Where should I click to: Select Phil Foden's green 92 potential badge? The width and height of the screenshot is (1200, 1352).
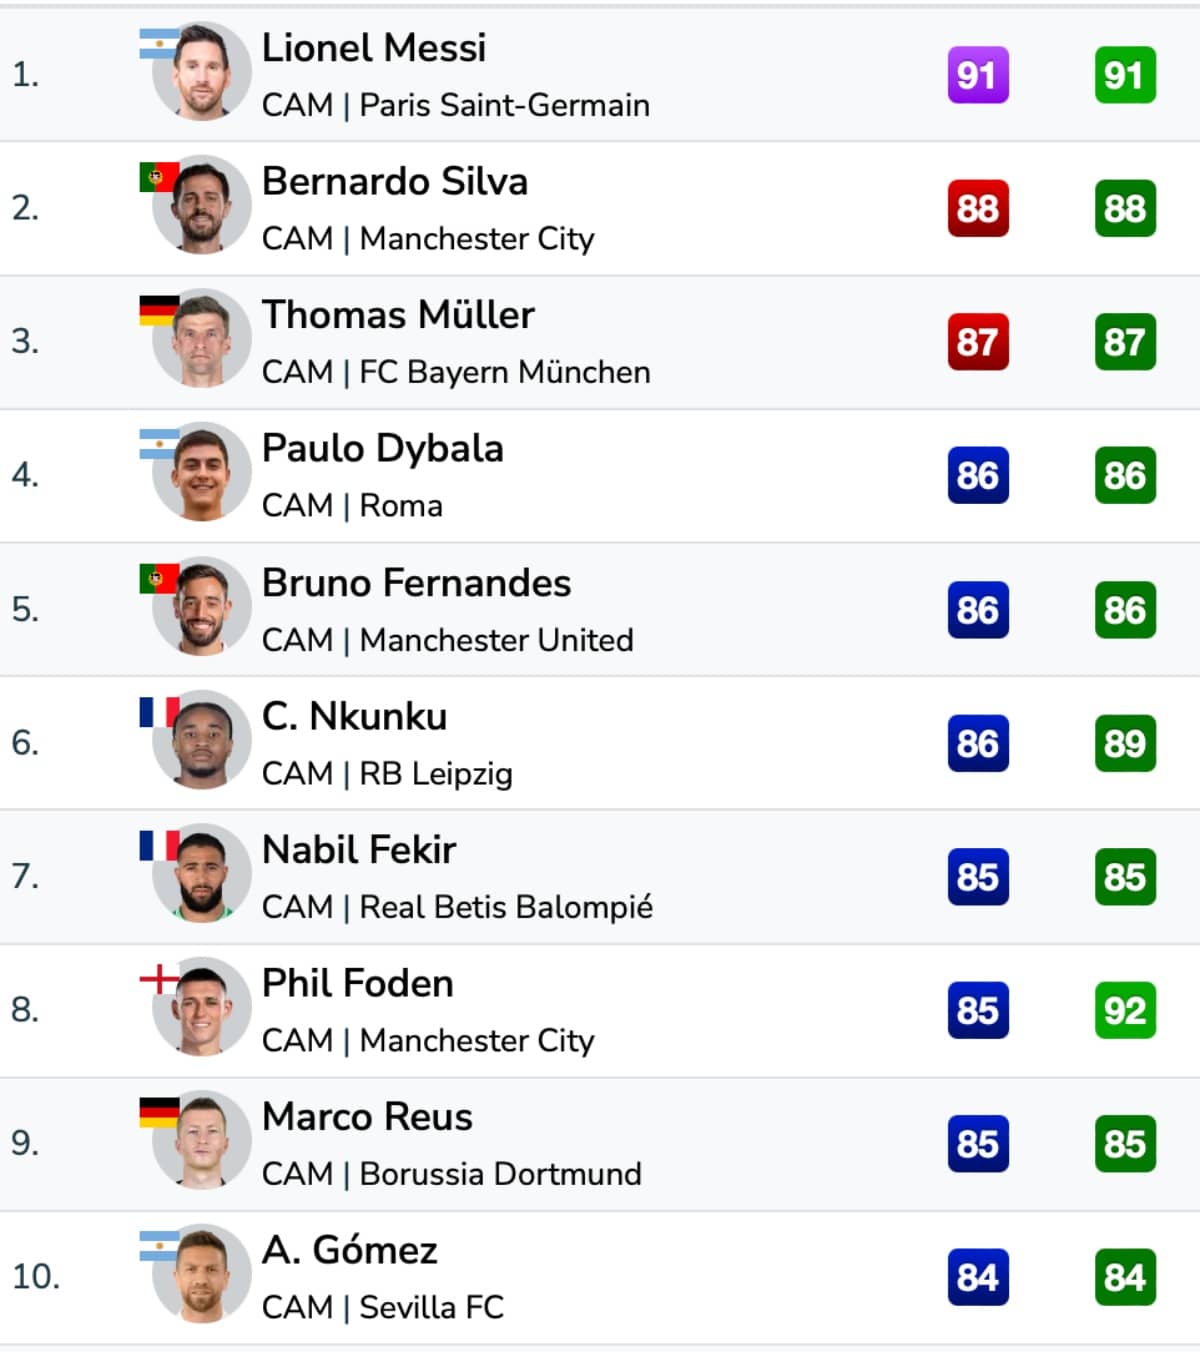[x=1125, y=1010]
